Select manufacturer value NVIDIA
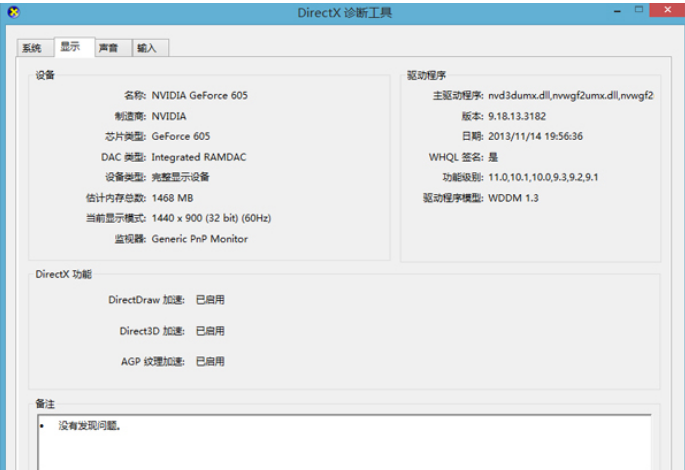685x470 pixels. [x=169, y=116]
